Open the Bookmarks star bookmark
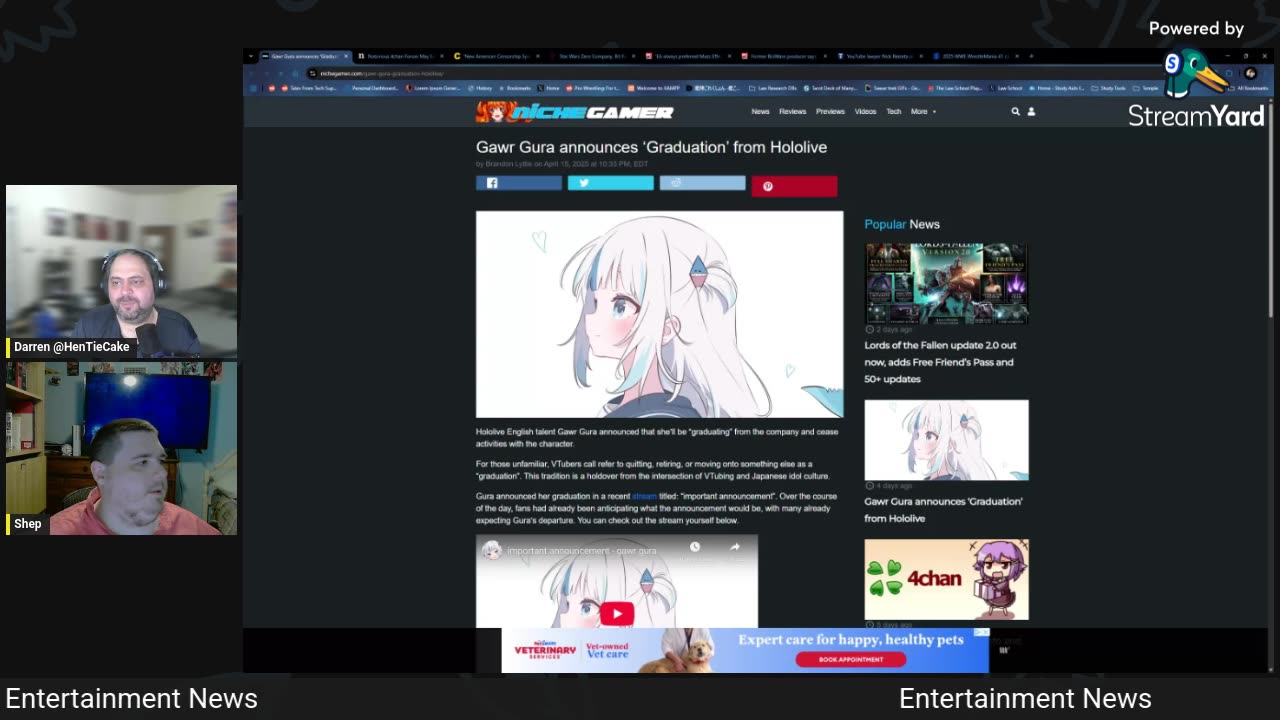The image size is (1280, 720). point(515,88)
